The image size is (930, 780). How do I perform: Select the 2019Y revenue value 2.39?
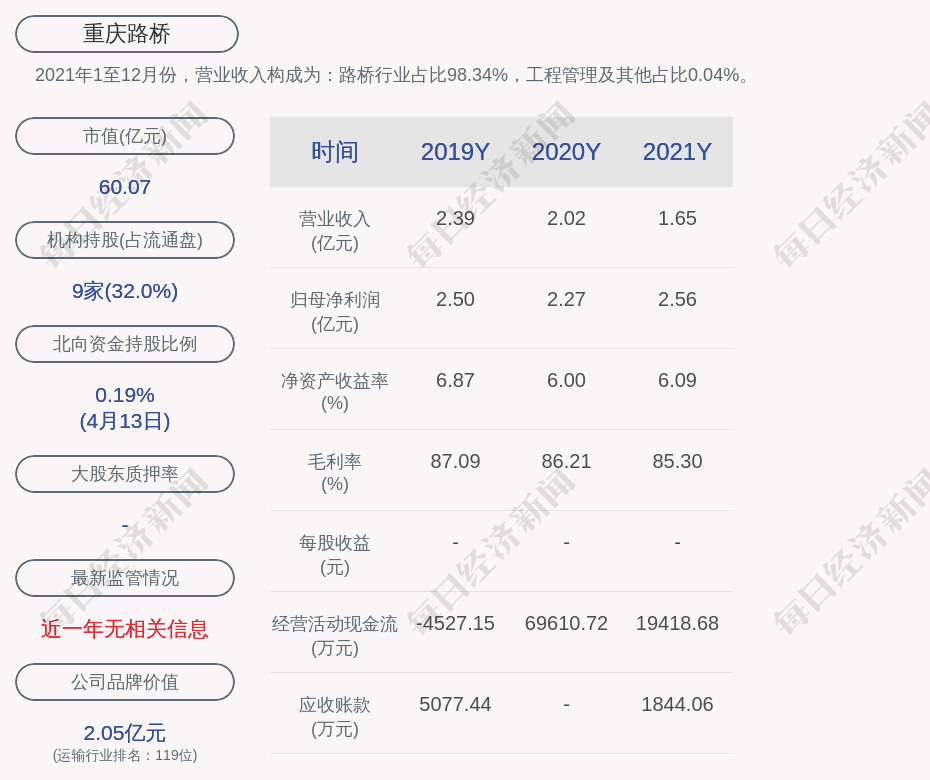[x=455, y=218]
